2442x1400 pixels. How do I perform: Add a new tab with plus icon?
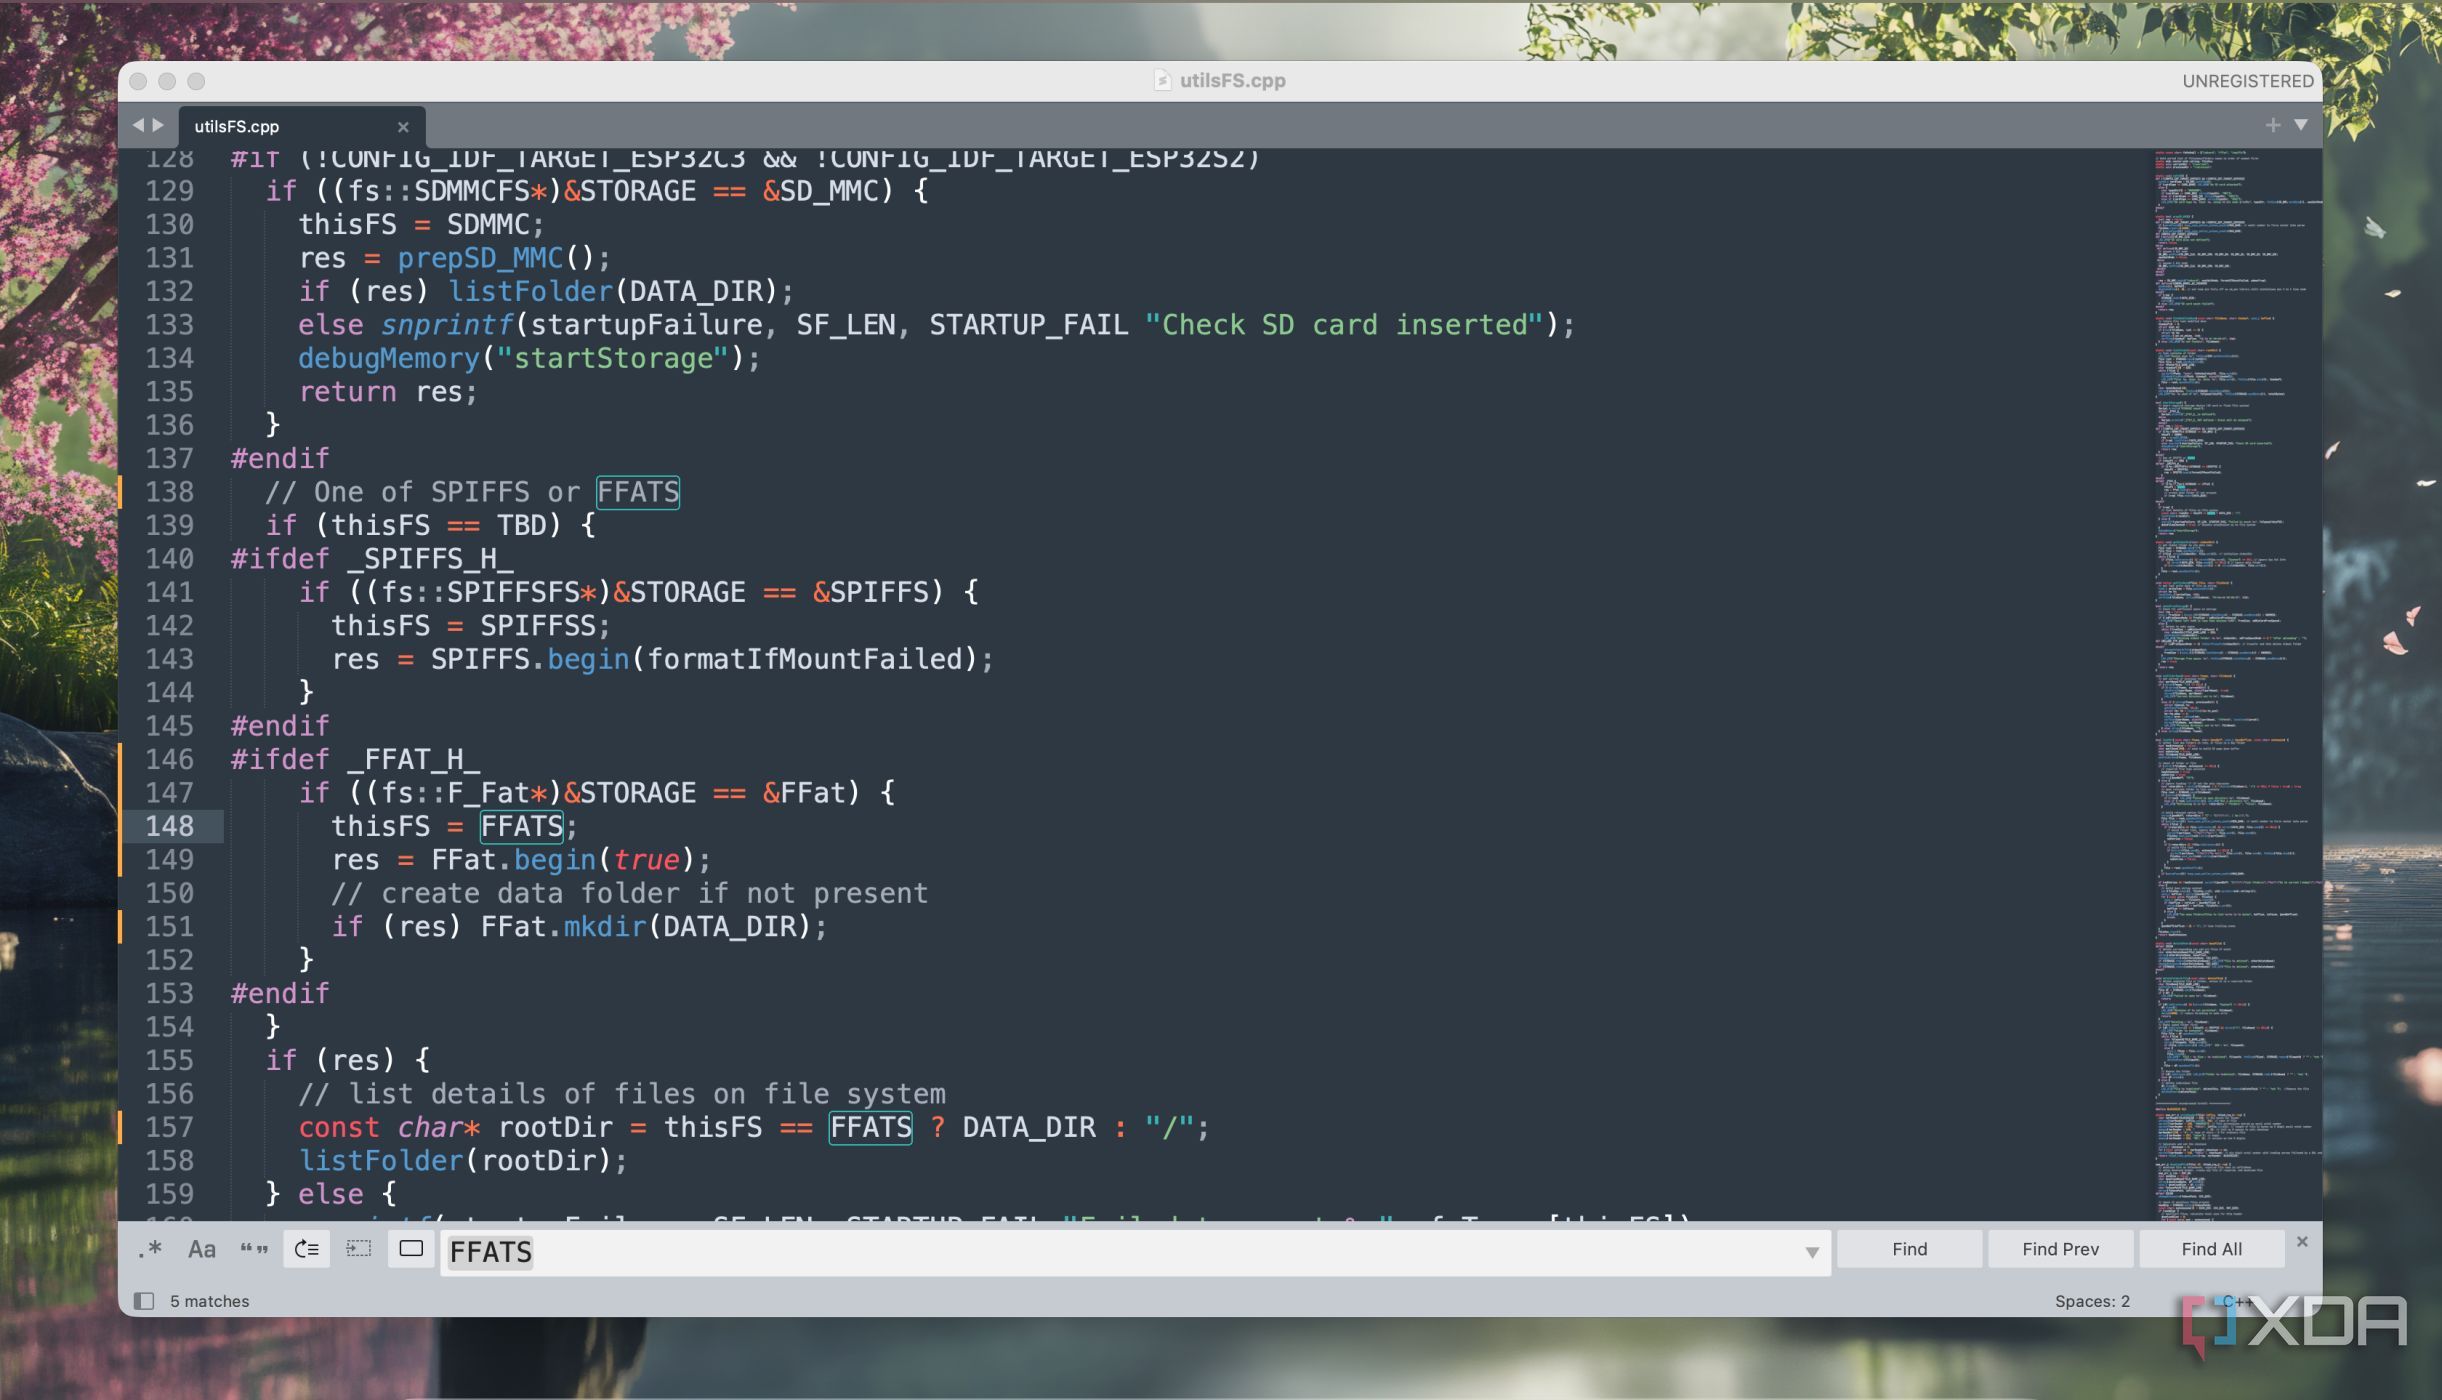[x=2273, y=125]
